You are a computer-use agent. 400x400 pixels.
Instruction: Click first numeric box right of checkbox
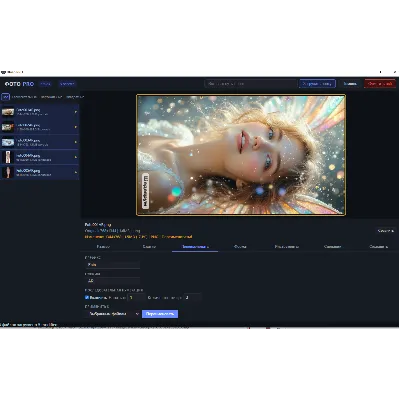[136, 297]
